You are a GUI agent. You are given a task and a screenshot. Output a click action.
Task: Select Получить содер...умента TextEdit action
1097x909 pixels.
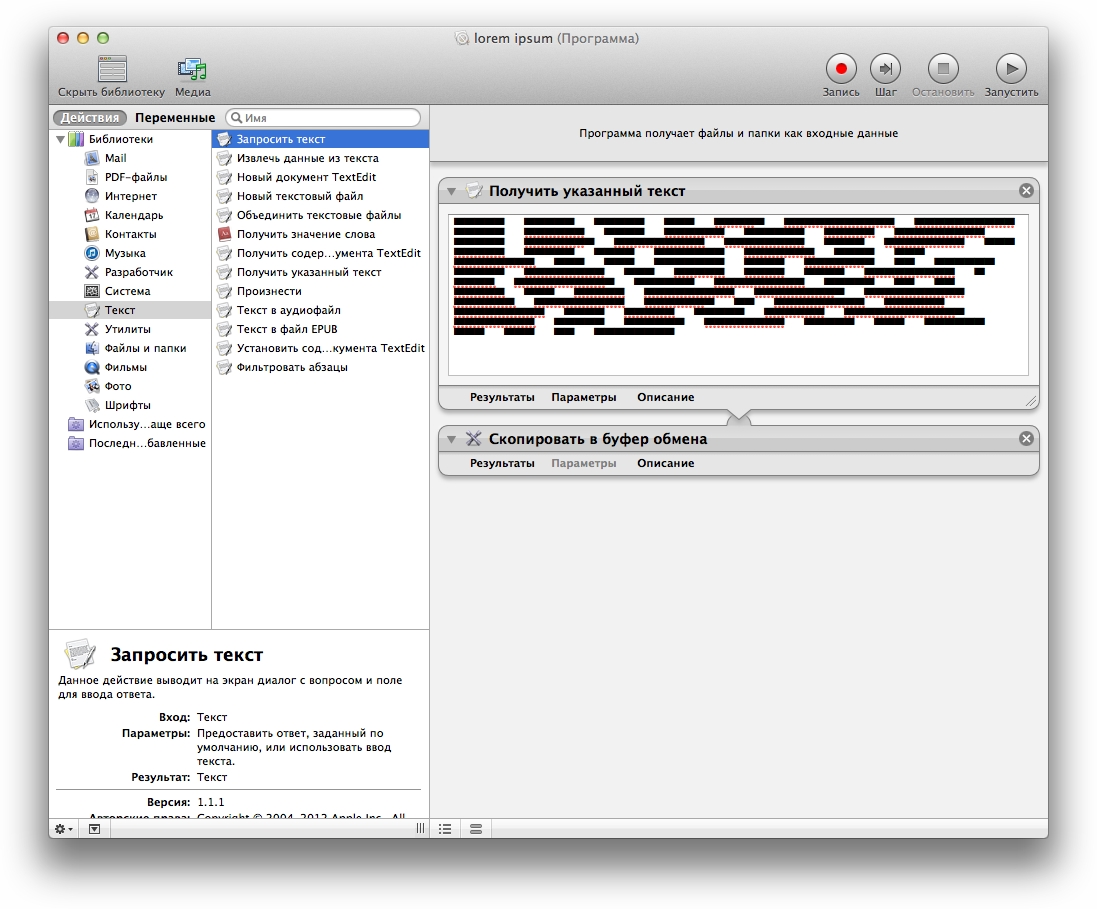(320, 253)
